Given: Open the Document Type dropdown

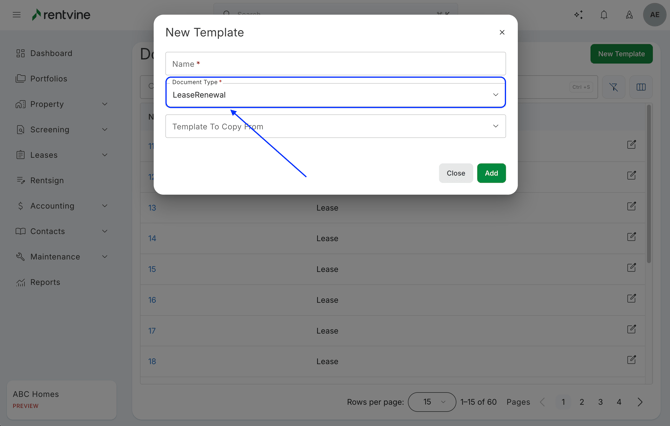Looking at the screenshot, I should [x=335, y=94].
